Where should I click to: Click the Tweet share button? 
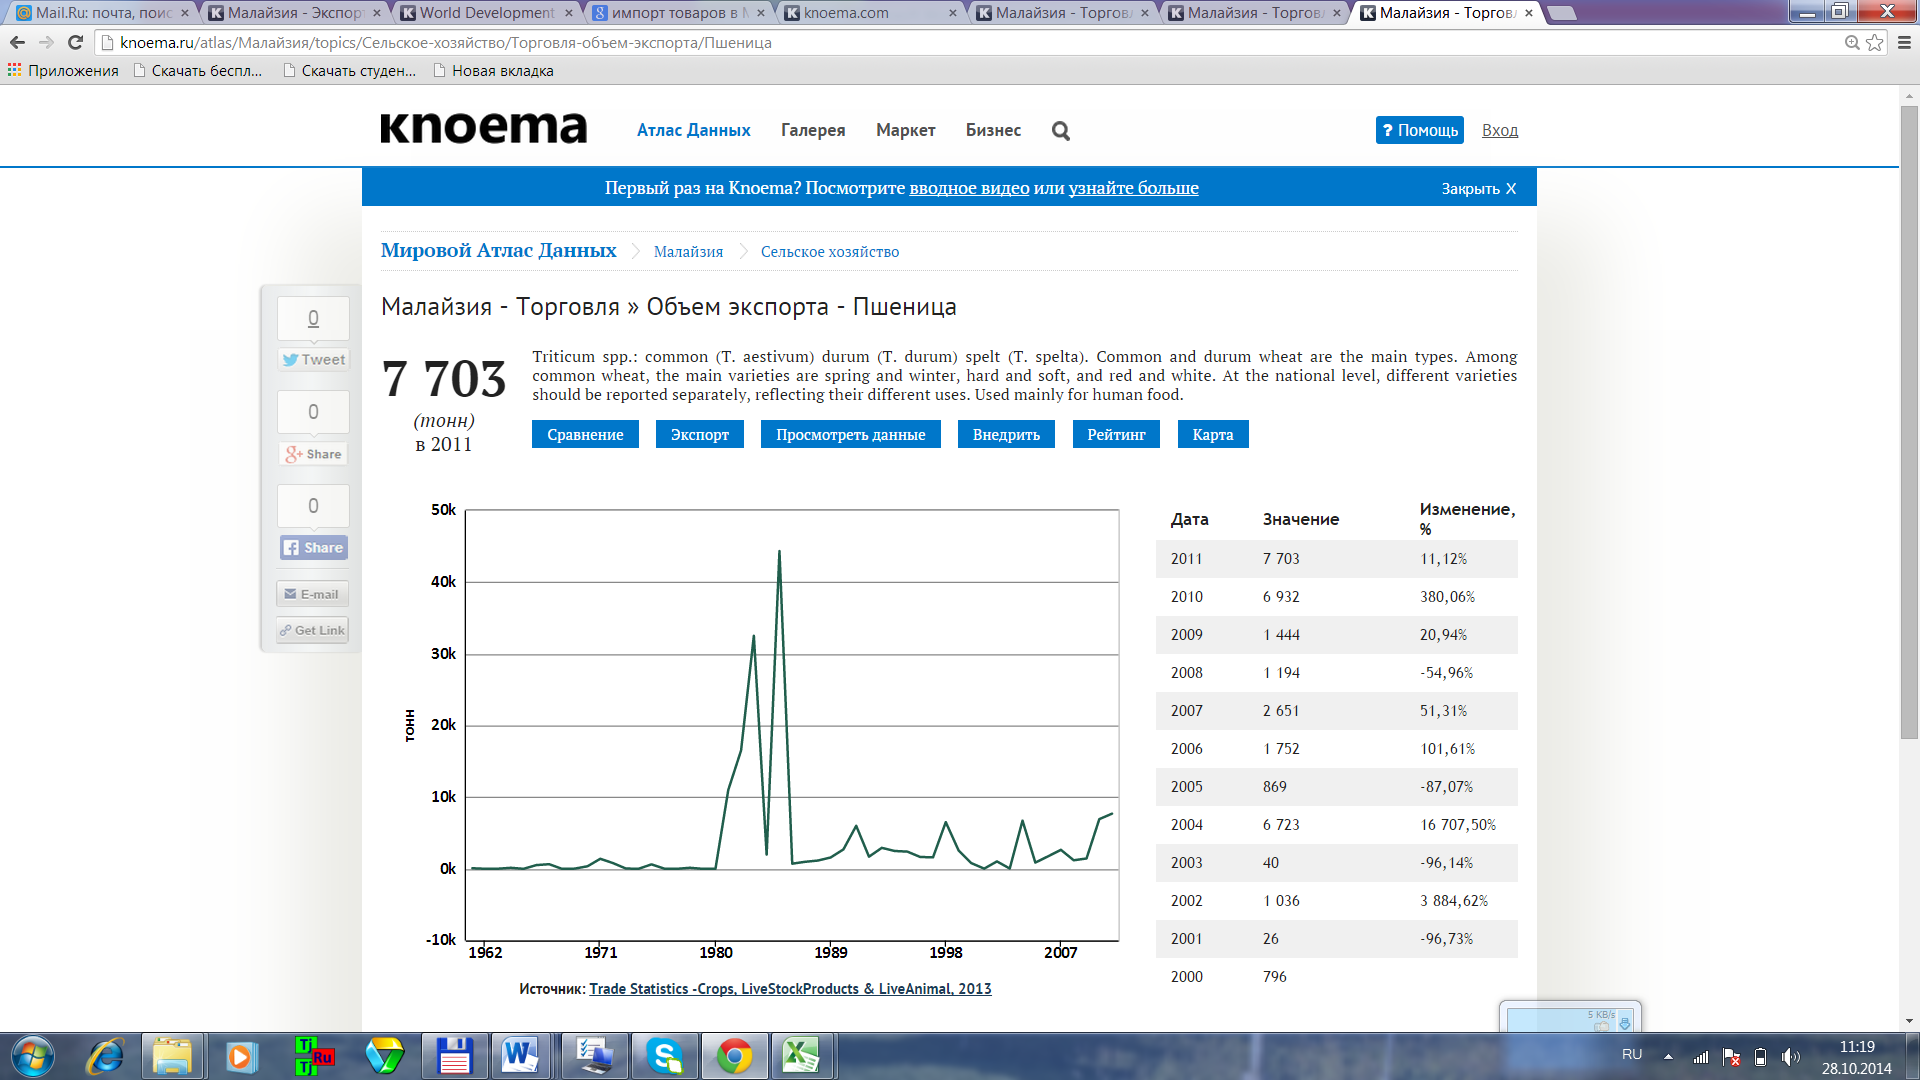click(x=313, y=360)
